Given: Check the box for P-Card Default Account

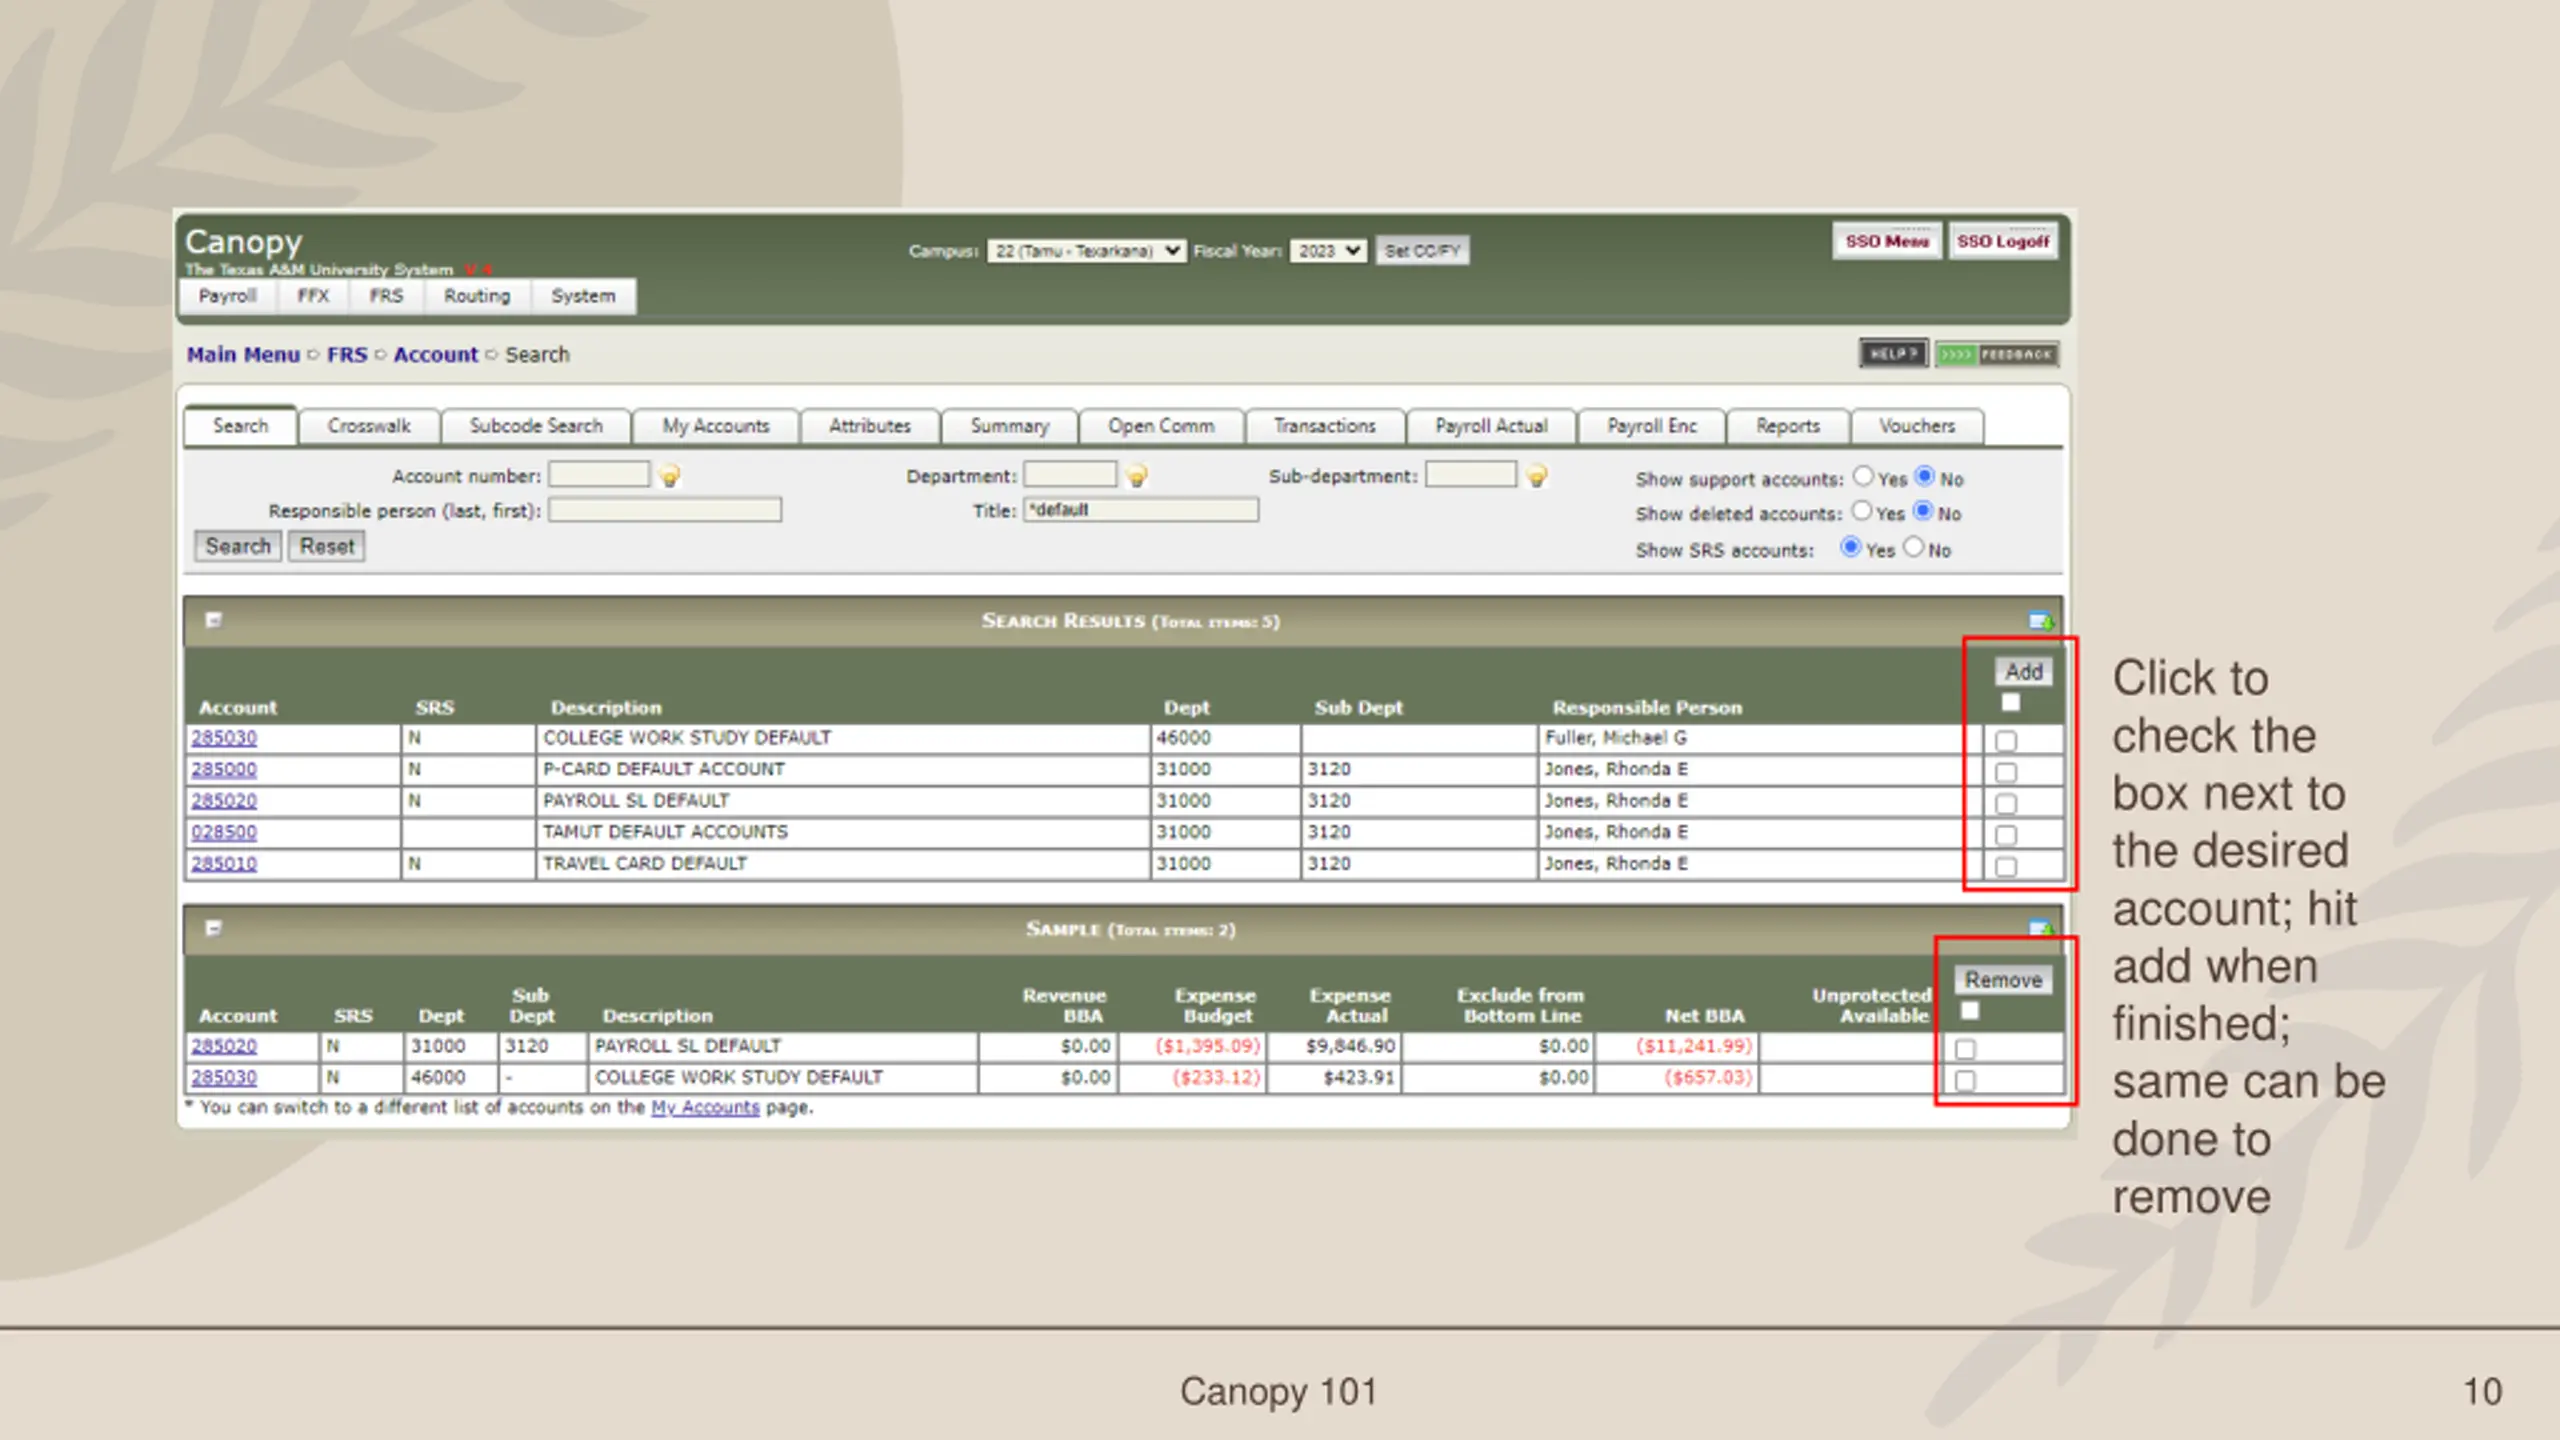Looking at the screenshot, I should (x=2006, y=772).
